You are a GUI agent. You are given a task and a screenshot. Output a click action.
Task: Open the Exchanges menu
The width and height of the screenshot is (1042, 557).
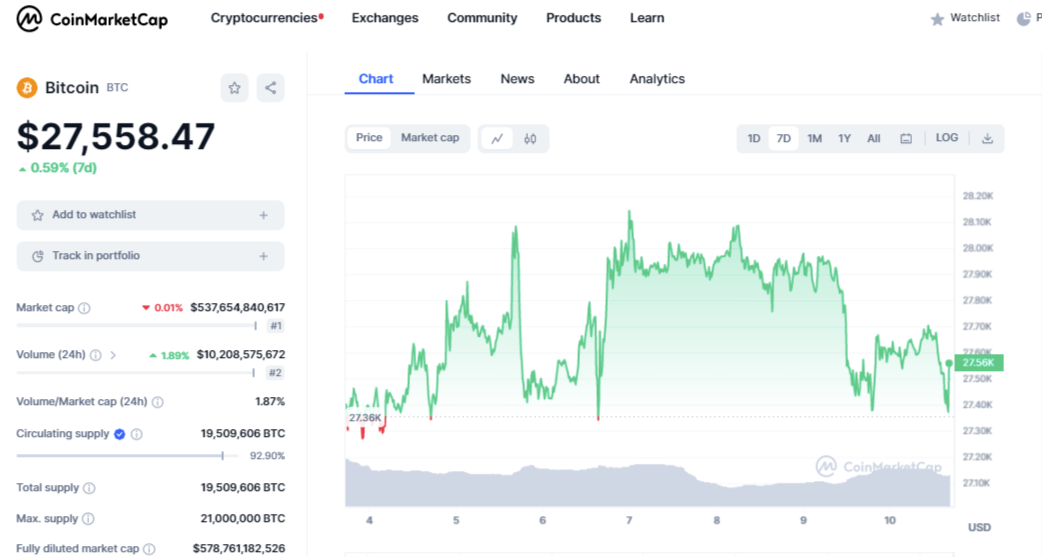click(385, 18)
